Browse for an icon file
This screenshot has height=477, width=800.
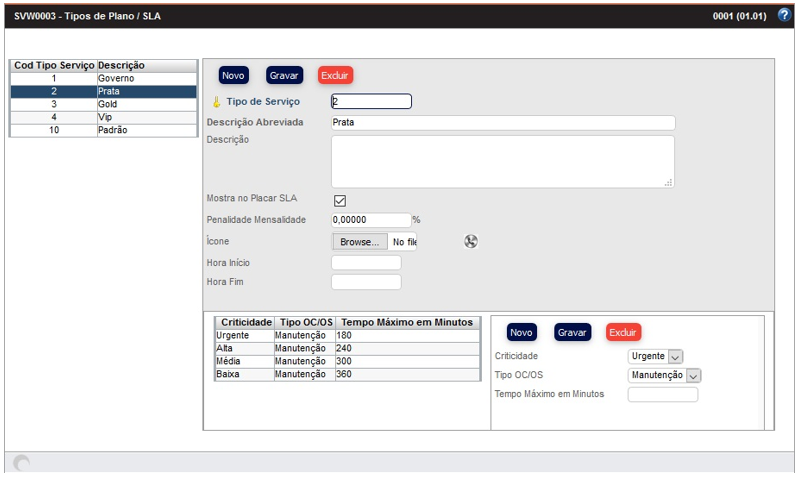coord(359,242)
